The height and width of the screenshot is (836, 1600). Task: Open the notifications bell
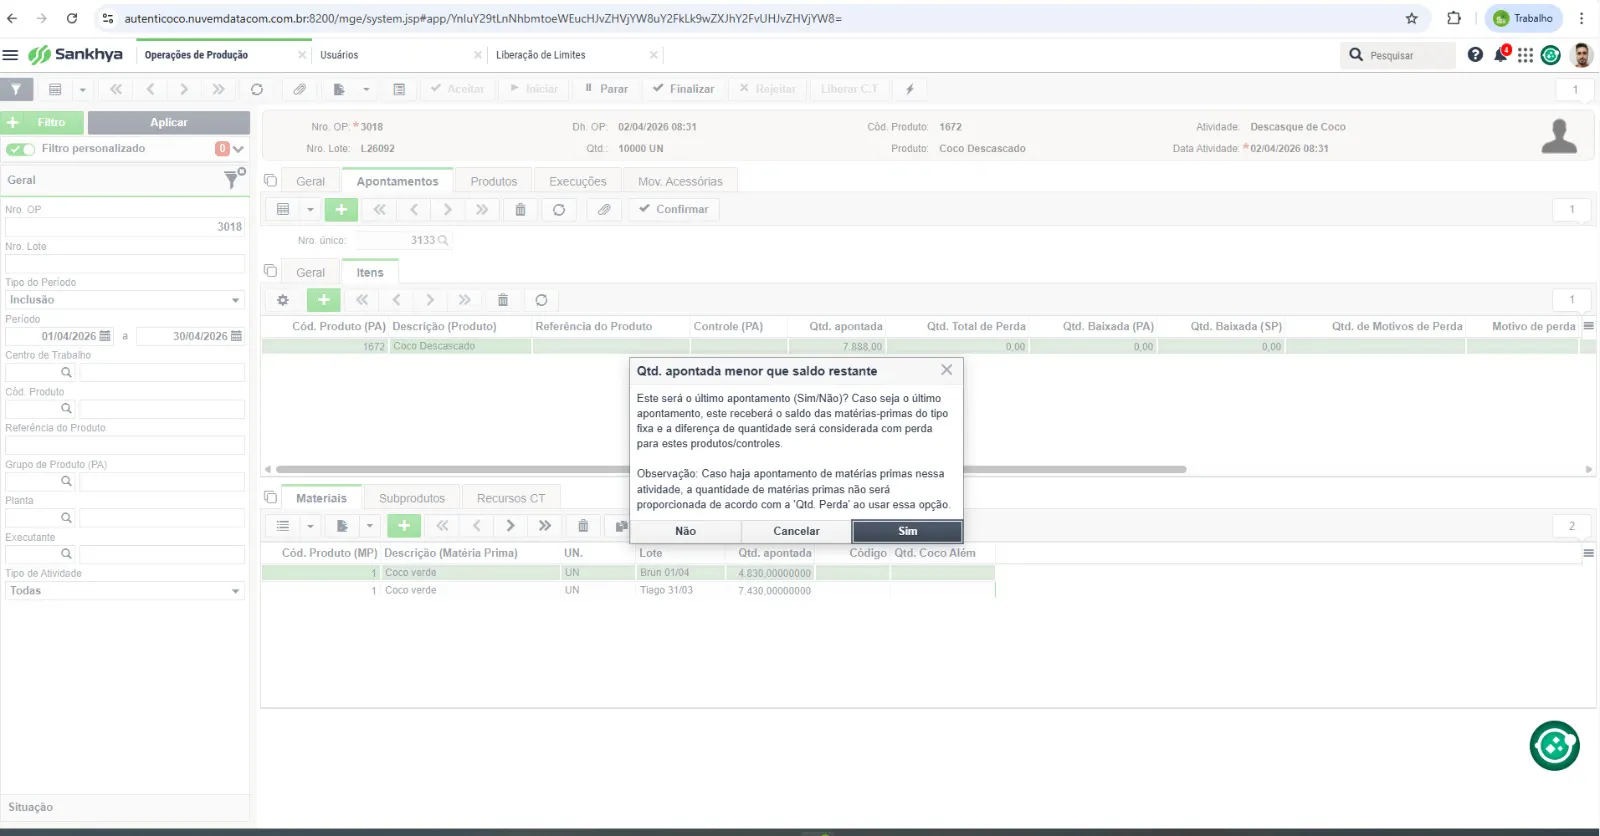tap(1501, 54)
